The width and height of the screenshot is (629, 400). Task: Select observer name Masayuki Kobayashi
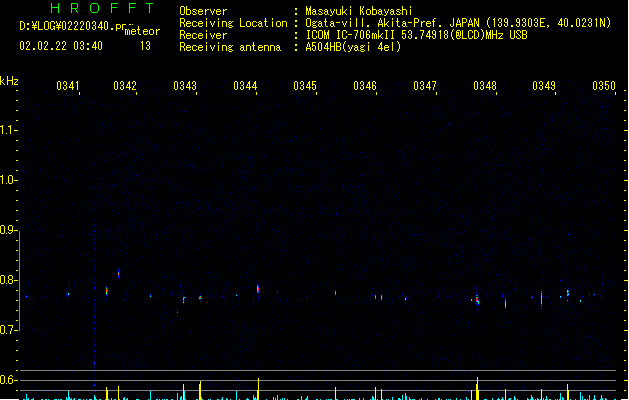coord(359,11)
